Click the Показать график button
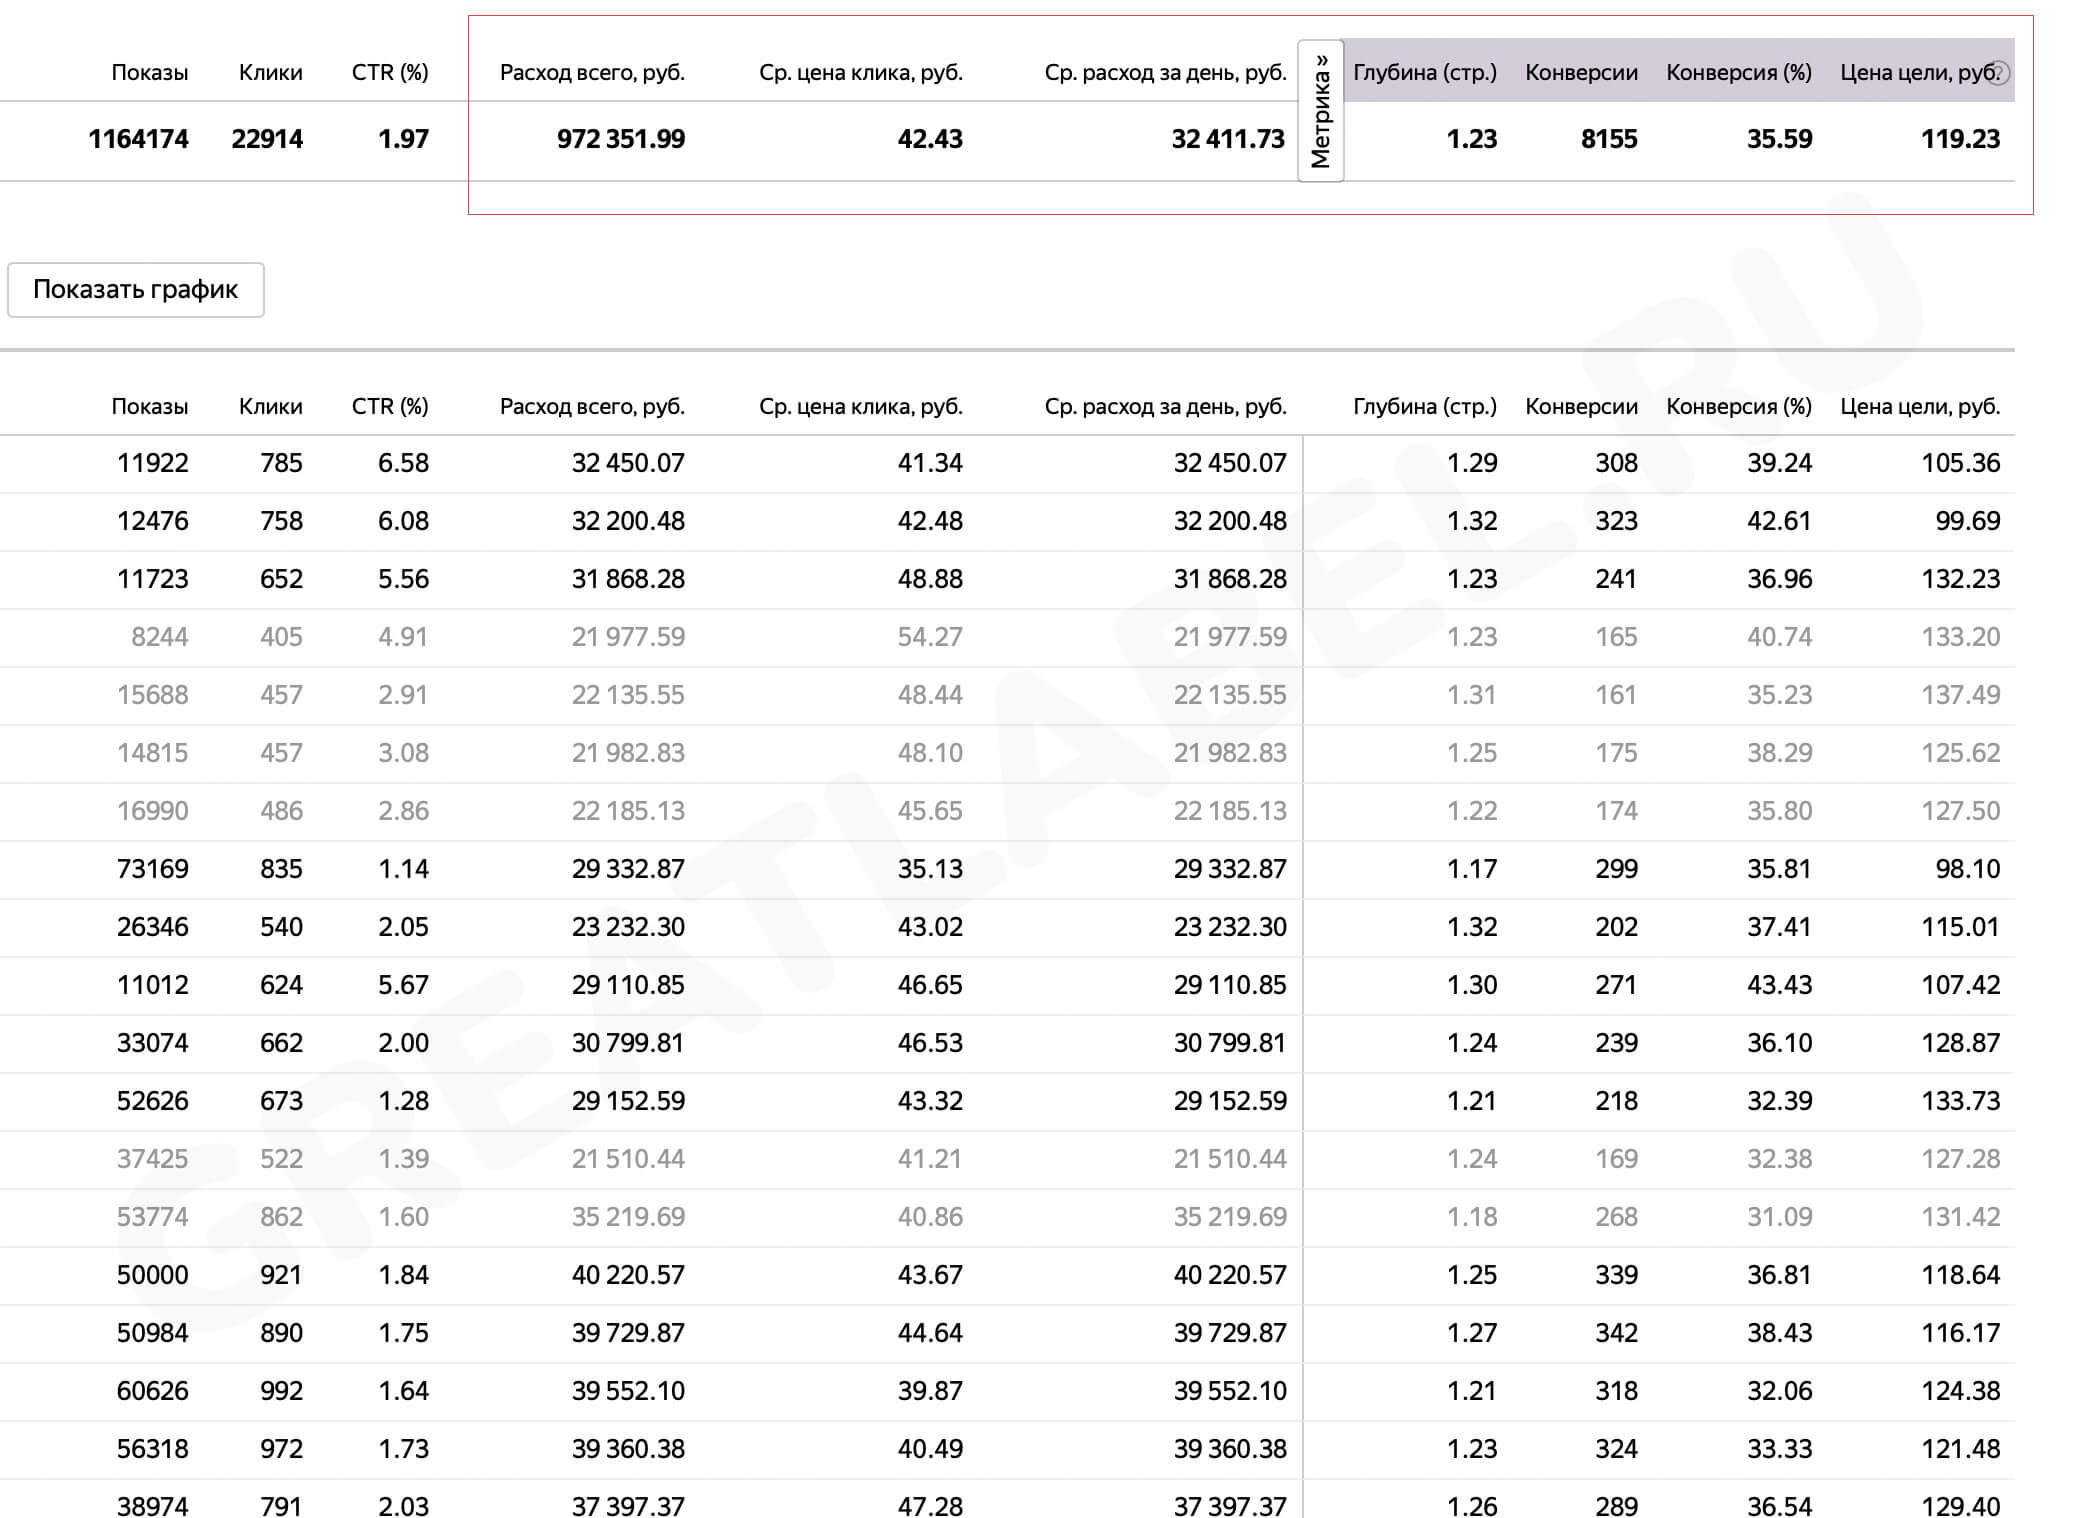Screen dimensions: 2077x1518 point(136,290)
